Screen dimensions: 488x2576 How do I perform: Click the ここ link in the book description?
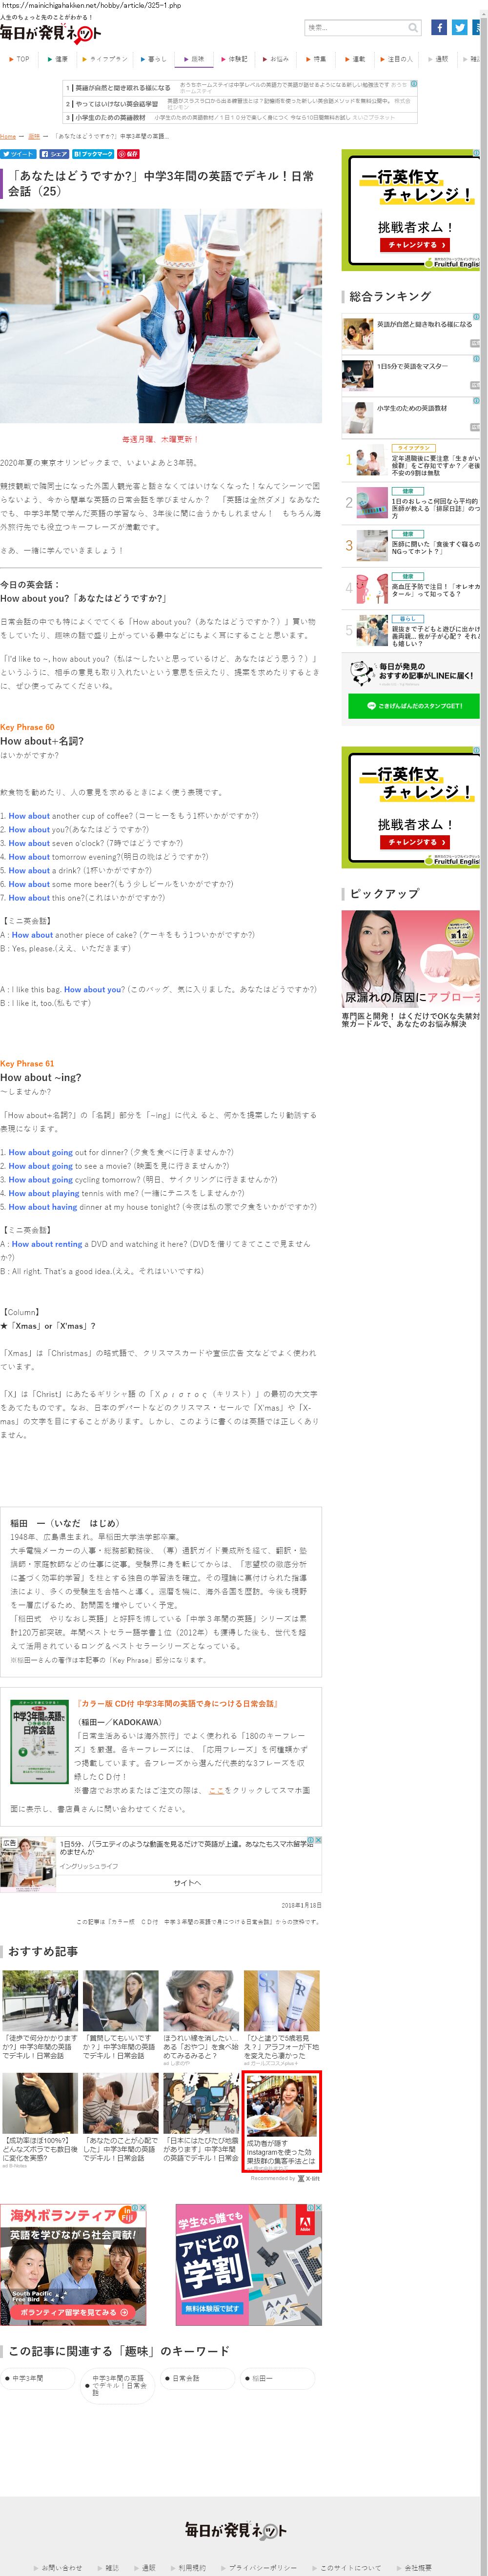(216, 1790)
